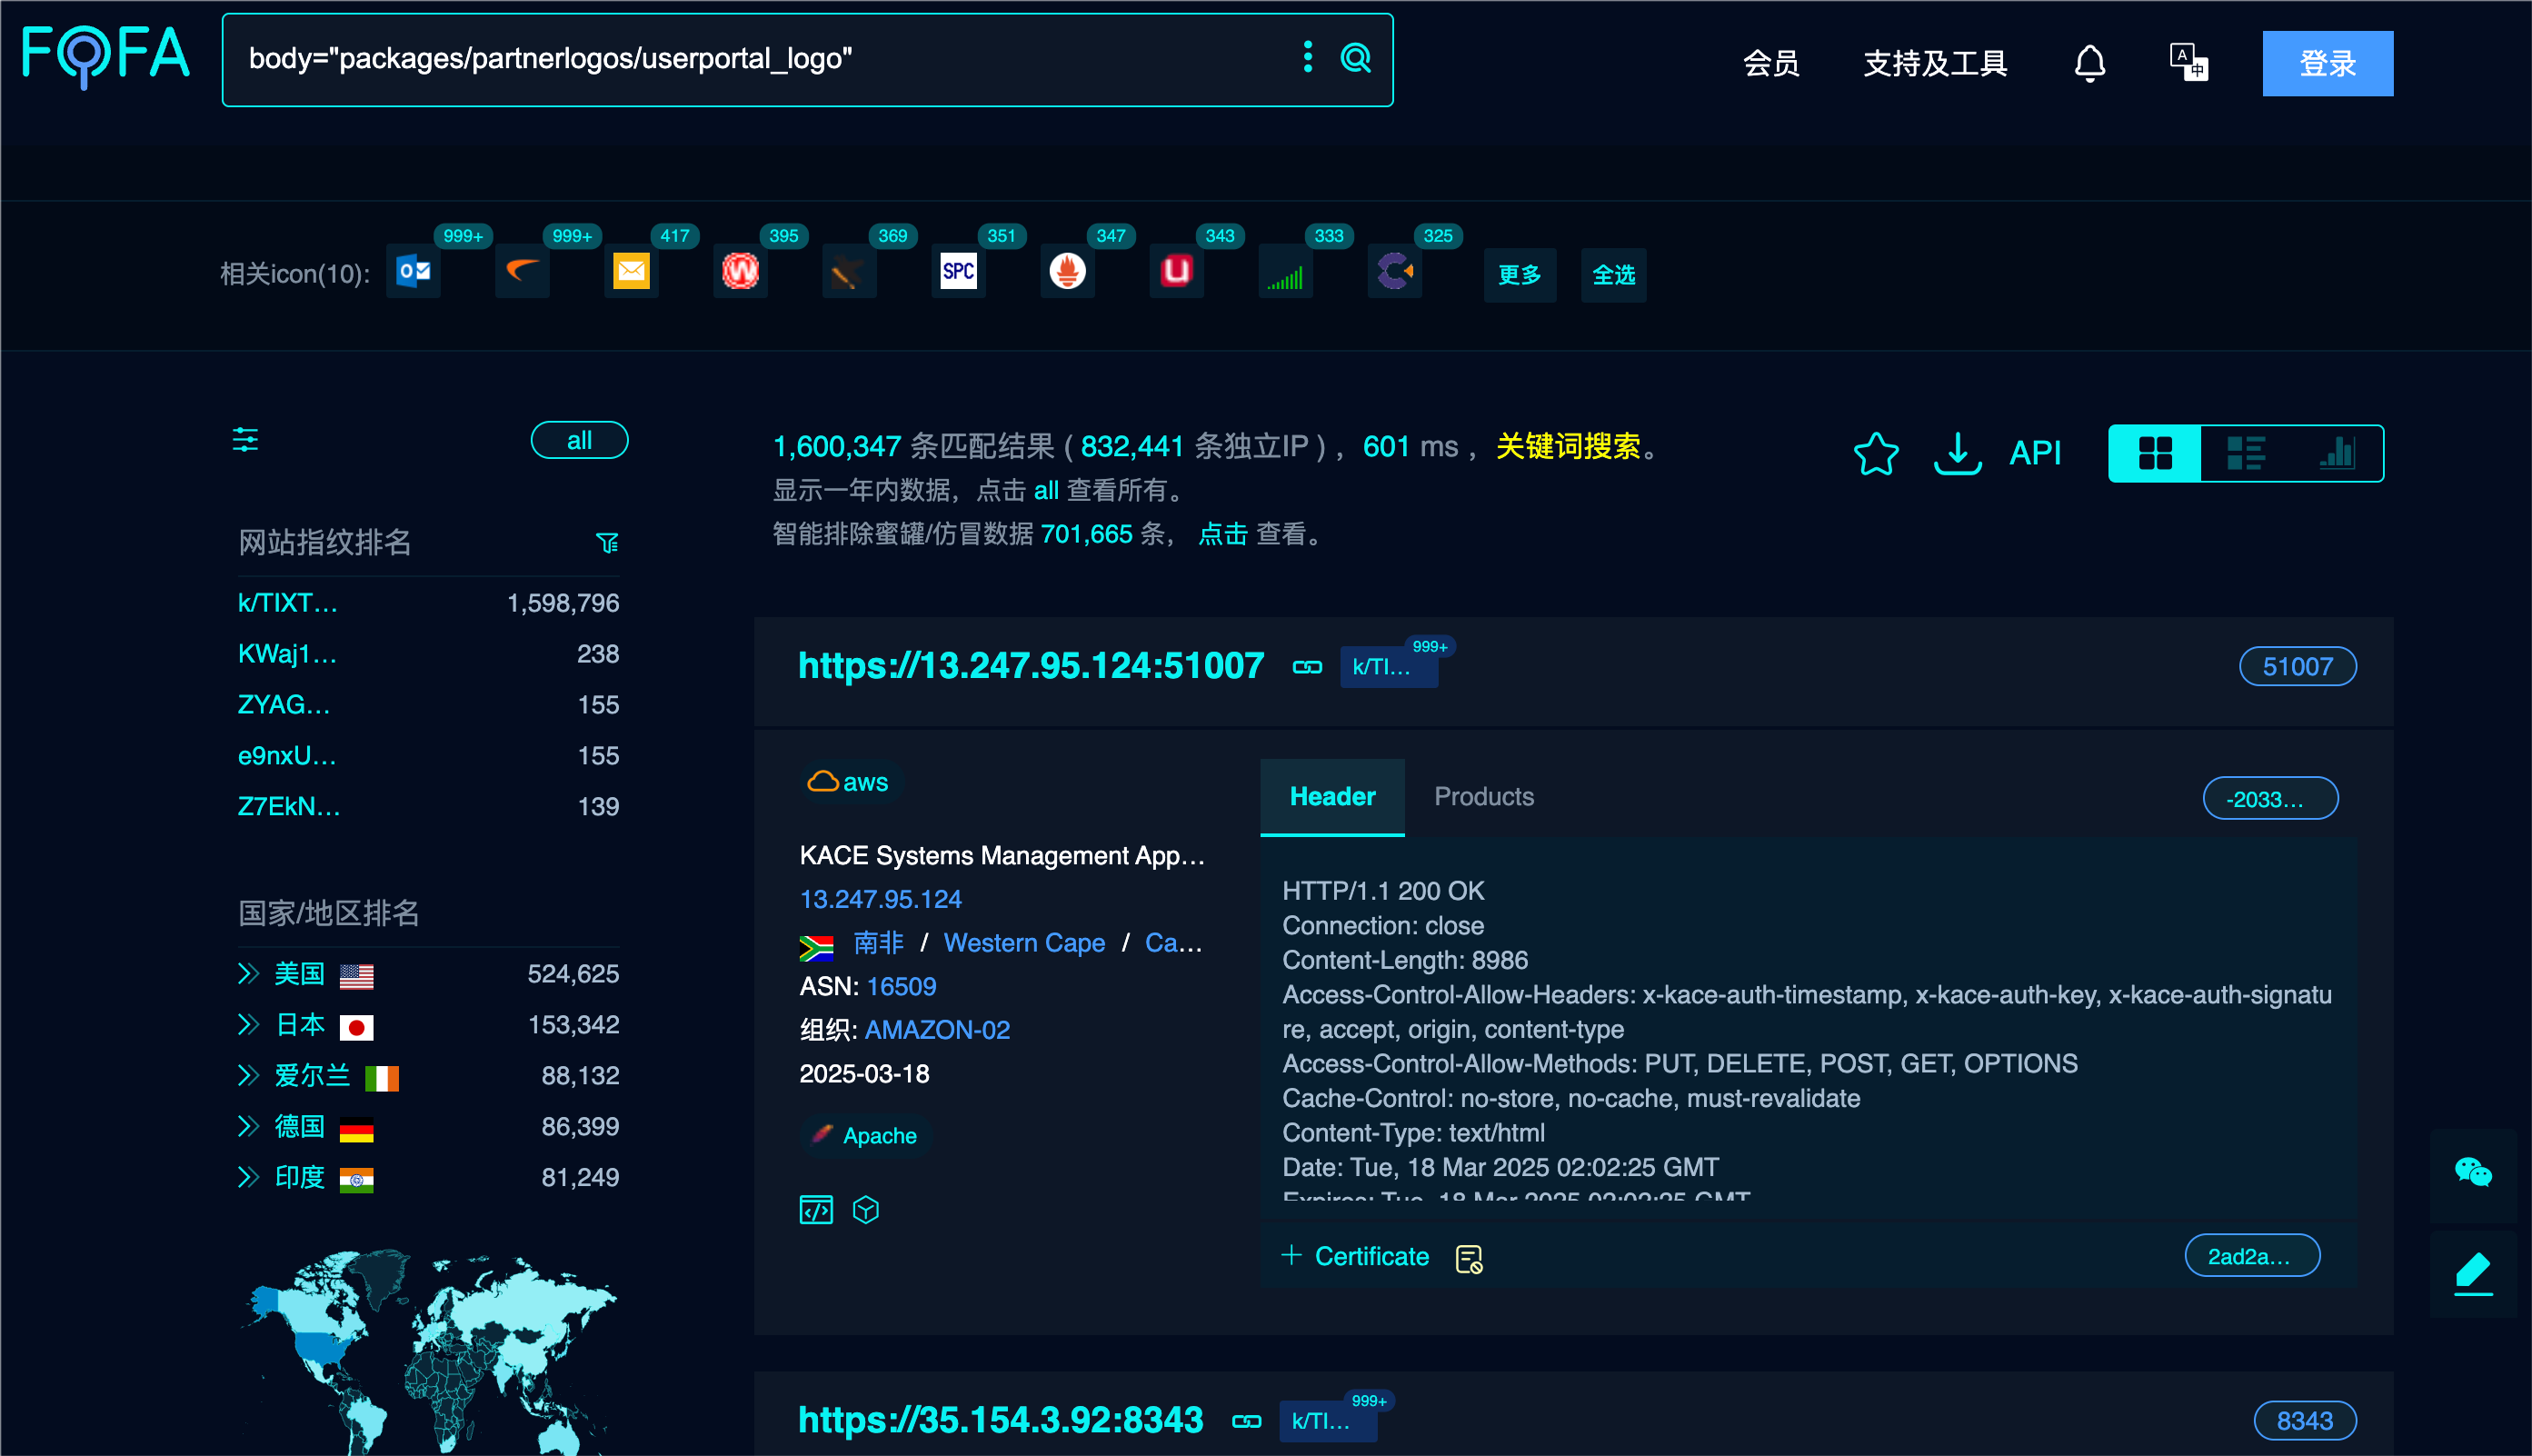The height and width of the screenshot is (1456, 2532).
Task: View website source code icon
Action: pyautogui.click(x=816, y=1210)
